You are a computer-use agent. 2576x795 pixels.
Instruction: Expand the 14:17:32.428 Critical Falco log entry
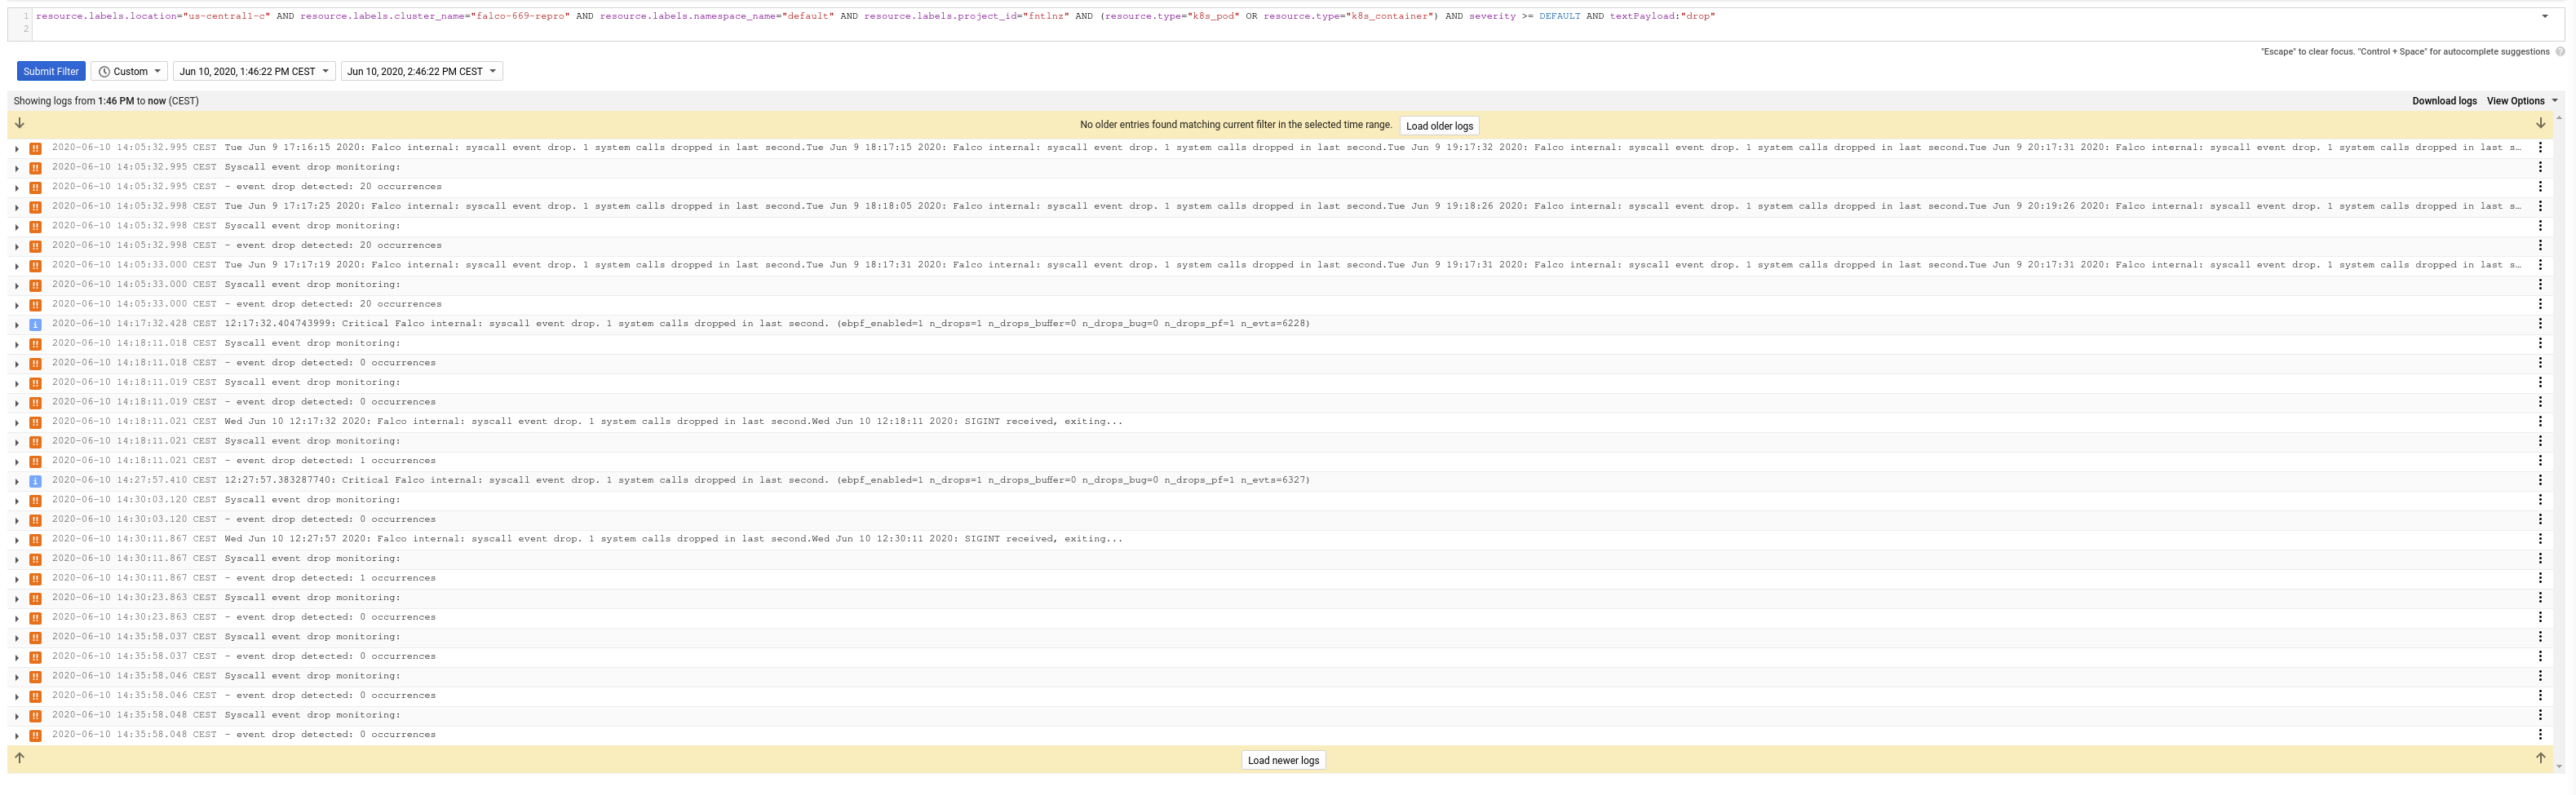[17, 325]
